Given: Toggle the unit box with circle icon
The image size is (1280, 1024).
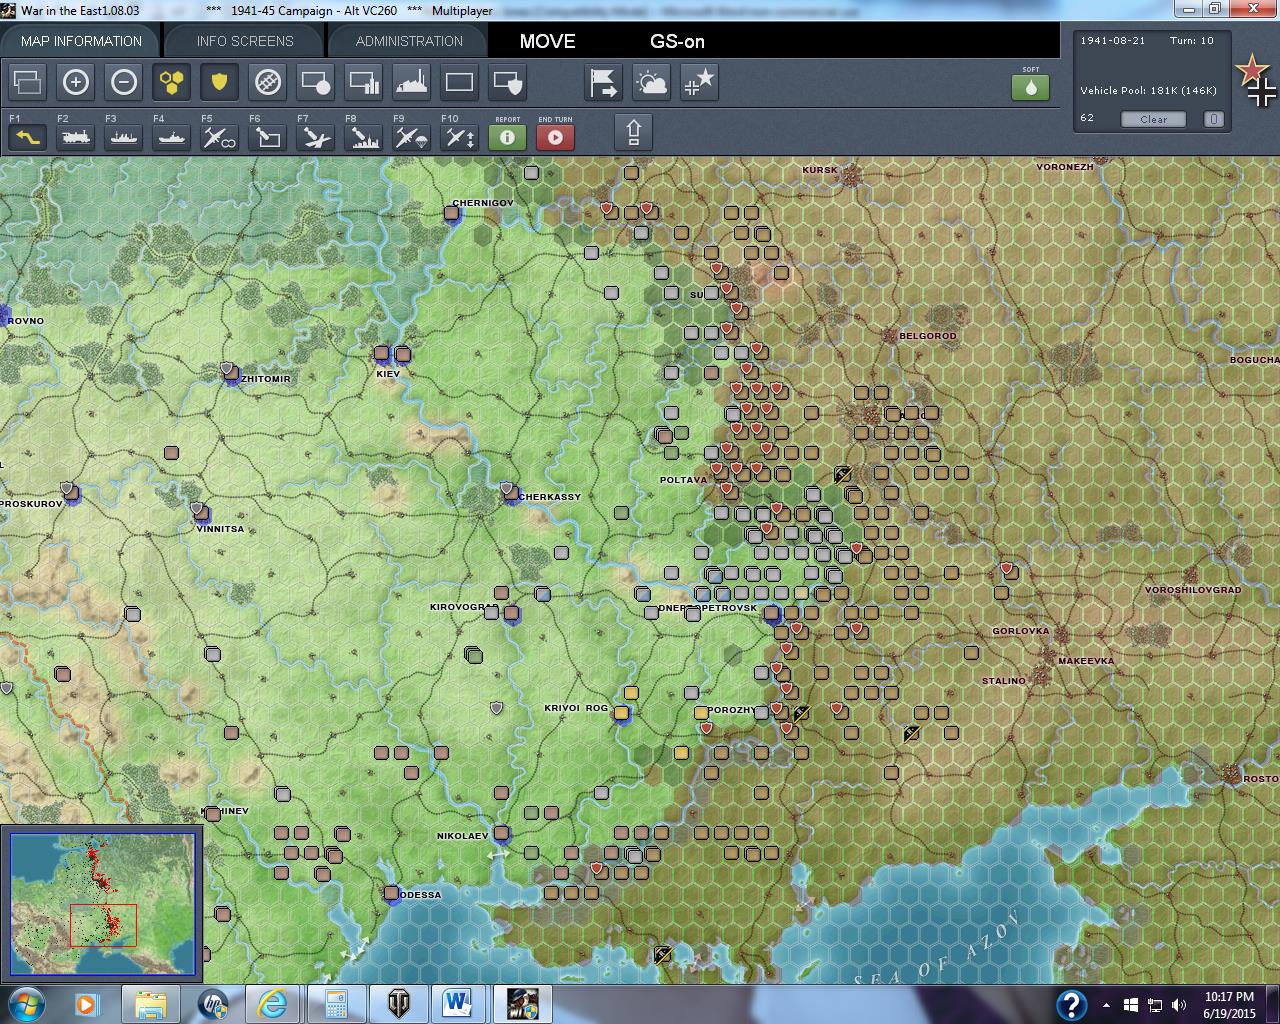Looking at the screenshot, I should [x=316, y=82].
